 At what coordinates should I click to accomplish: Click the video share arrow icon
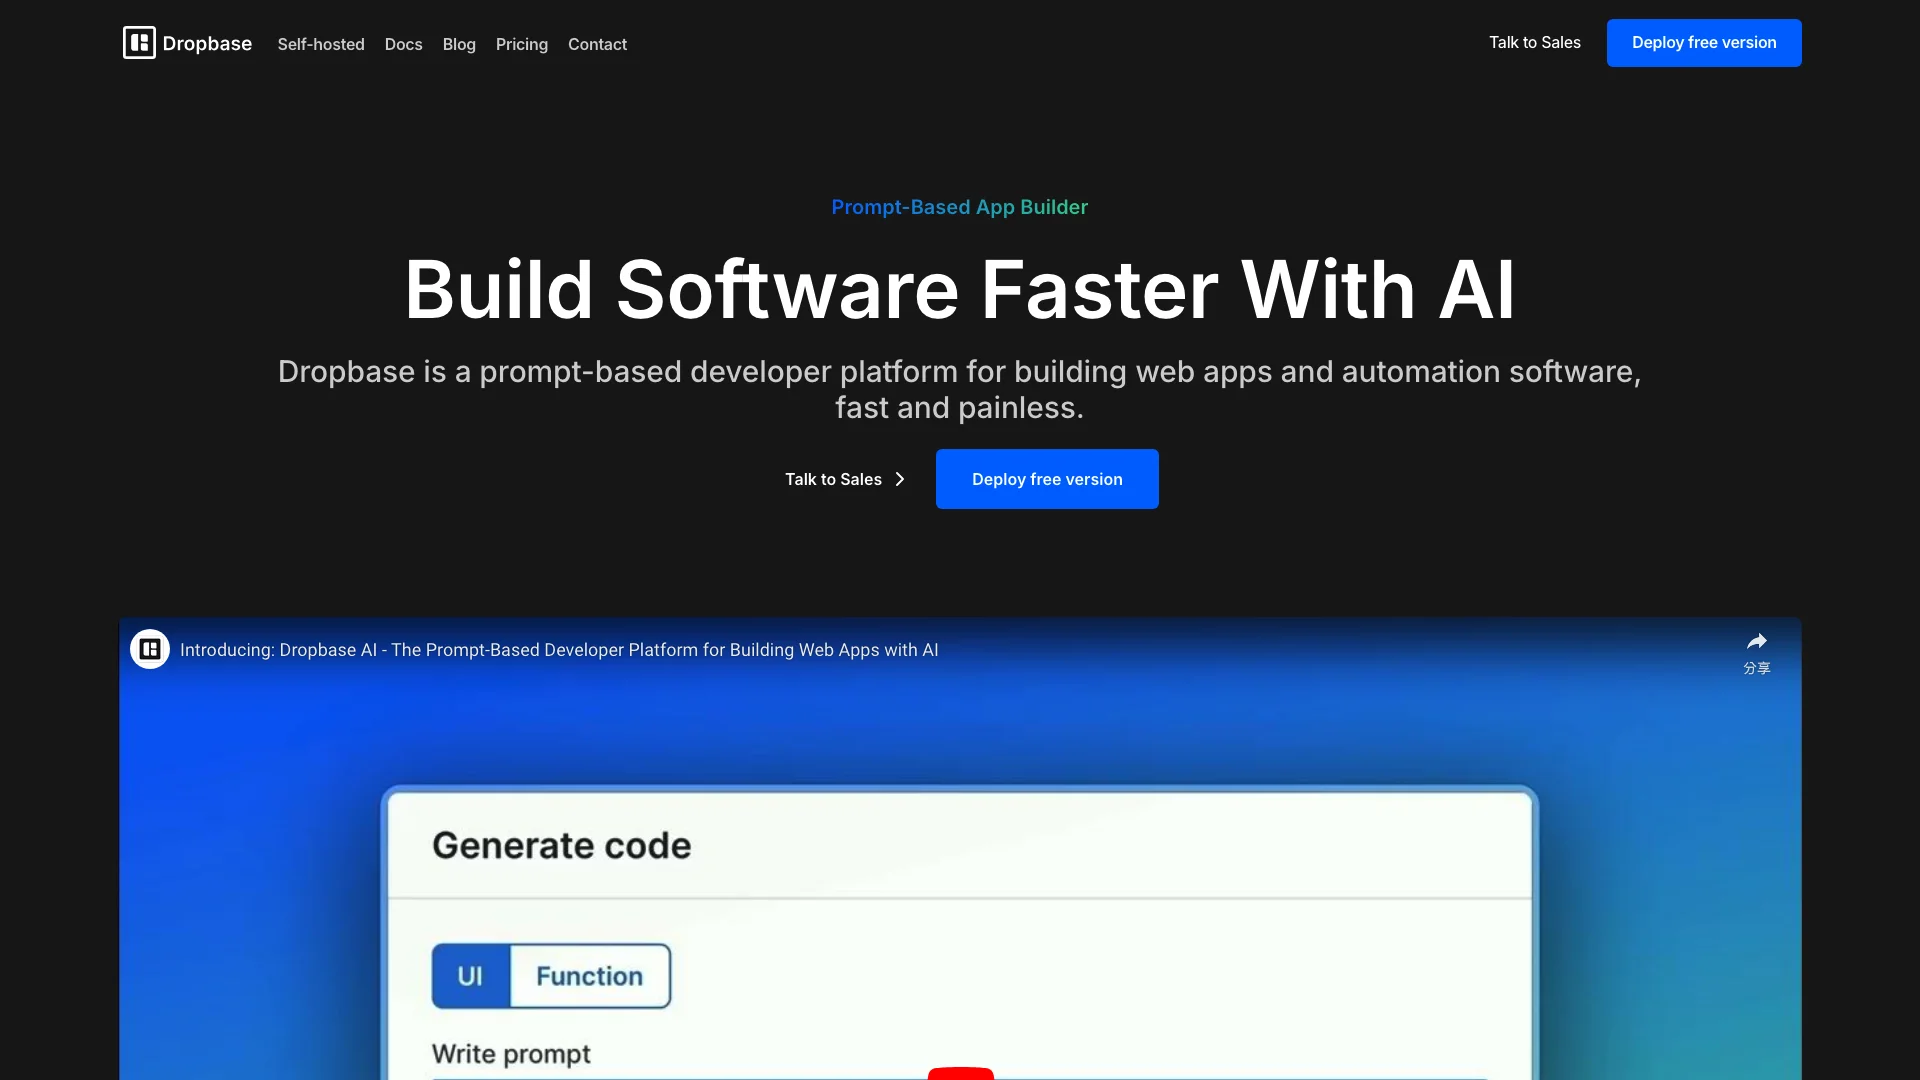point(1757,641)
